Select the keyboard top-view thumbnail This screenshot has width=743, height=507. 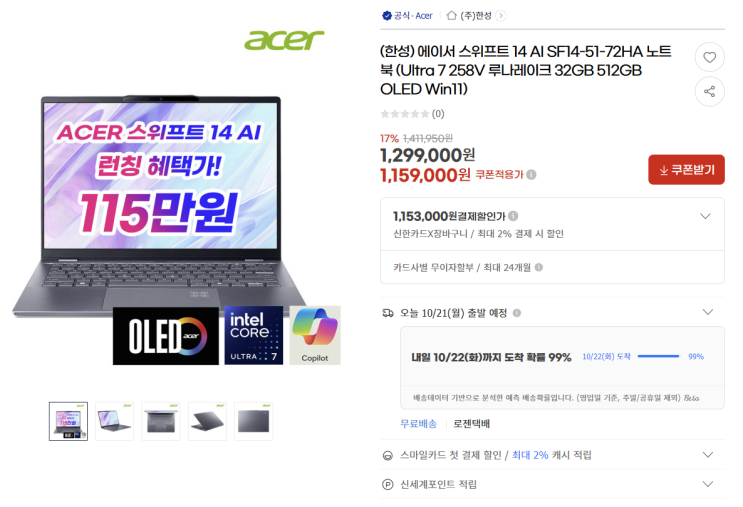(161, 421)
